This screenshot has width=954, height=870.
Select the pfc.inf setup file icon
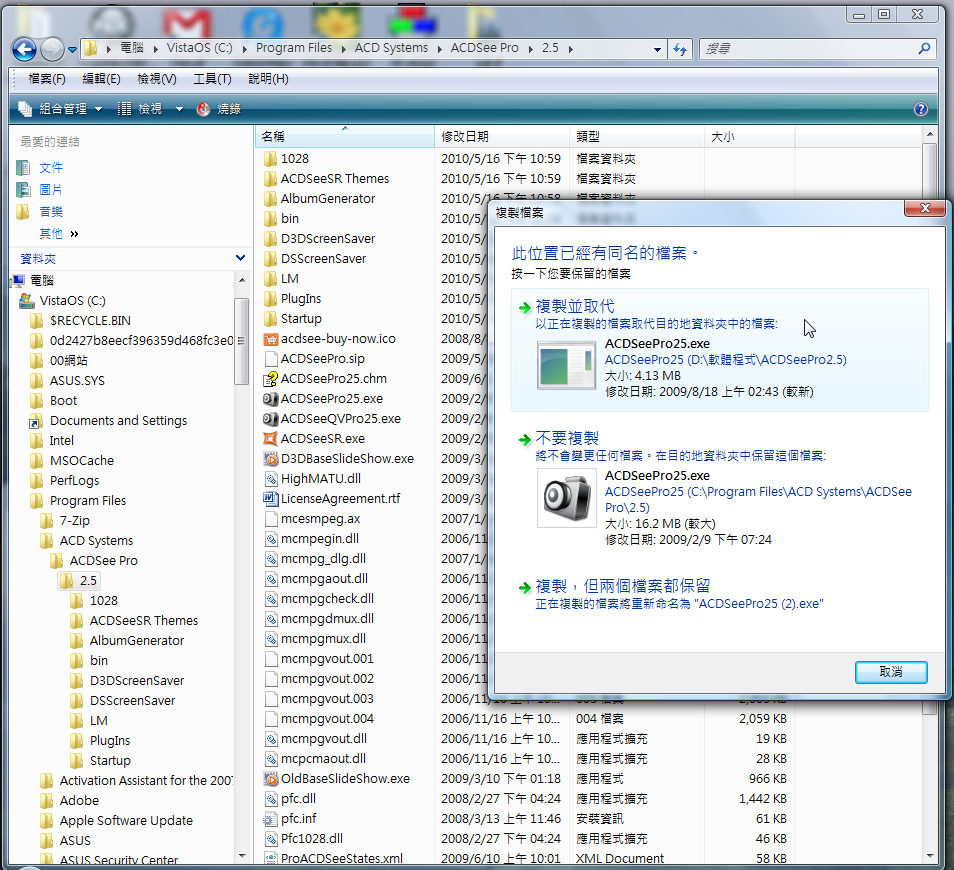click(x=271, y=819)
